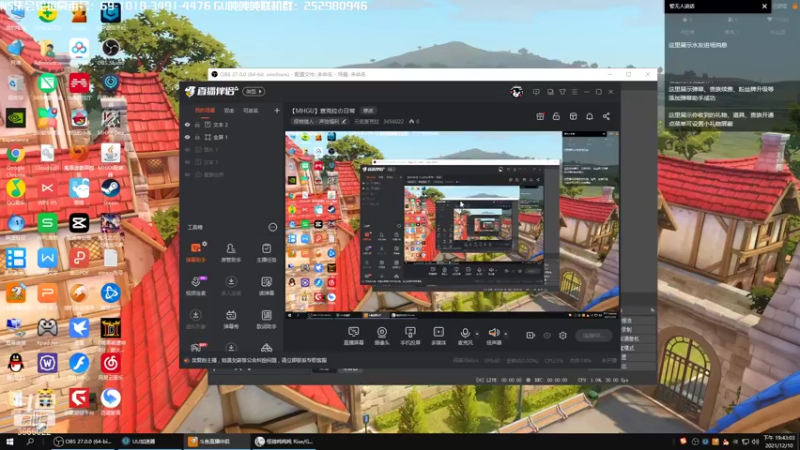Click the 直播中 streaming status button
The height and width of the screenshot is (450, 800).
tap(593, 336)
